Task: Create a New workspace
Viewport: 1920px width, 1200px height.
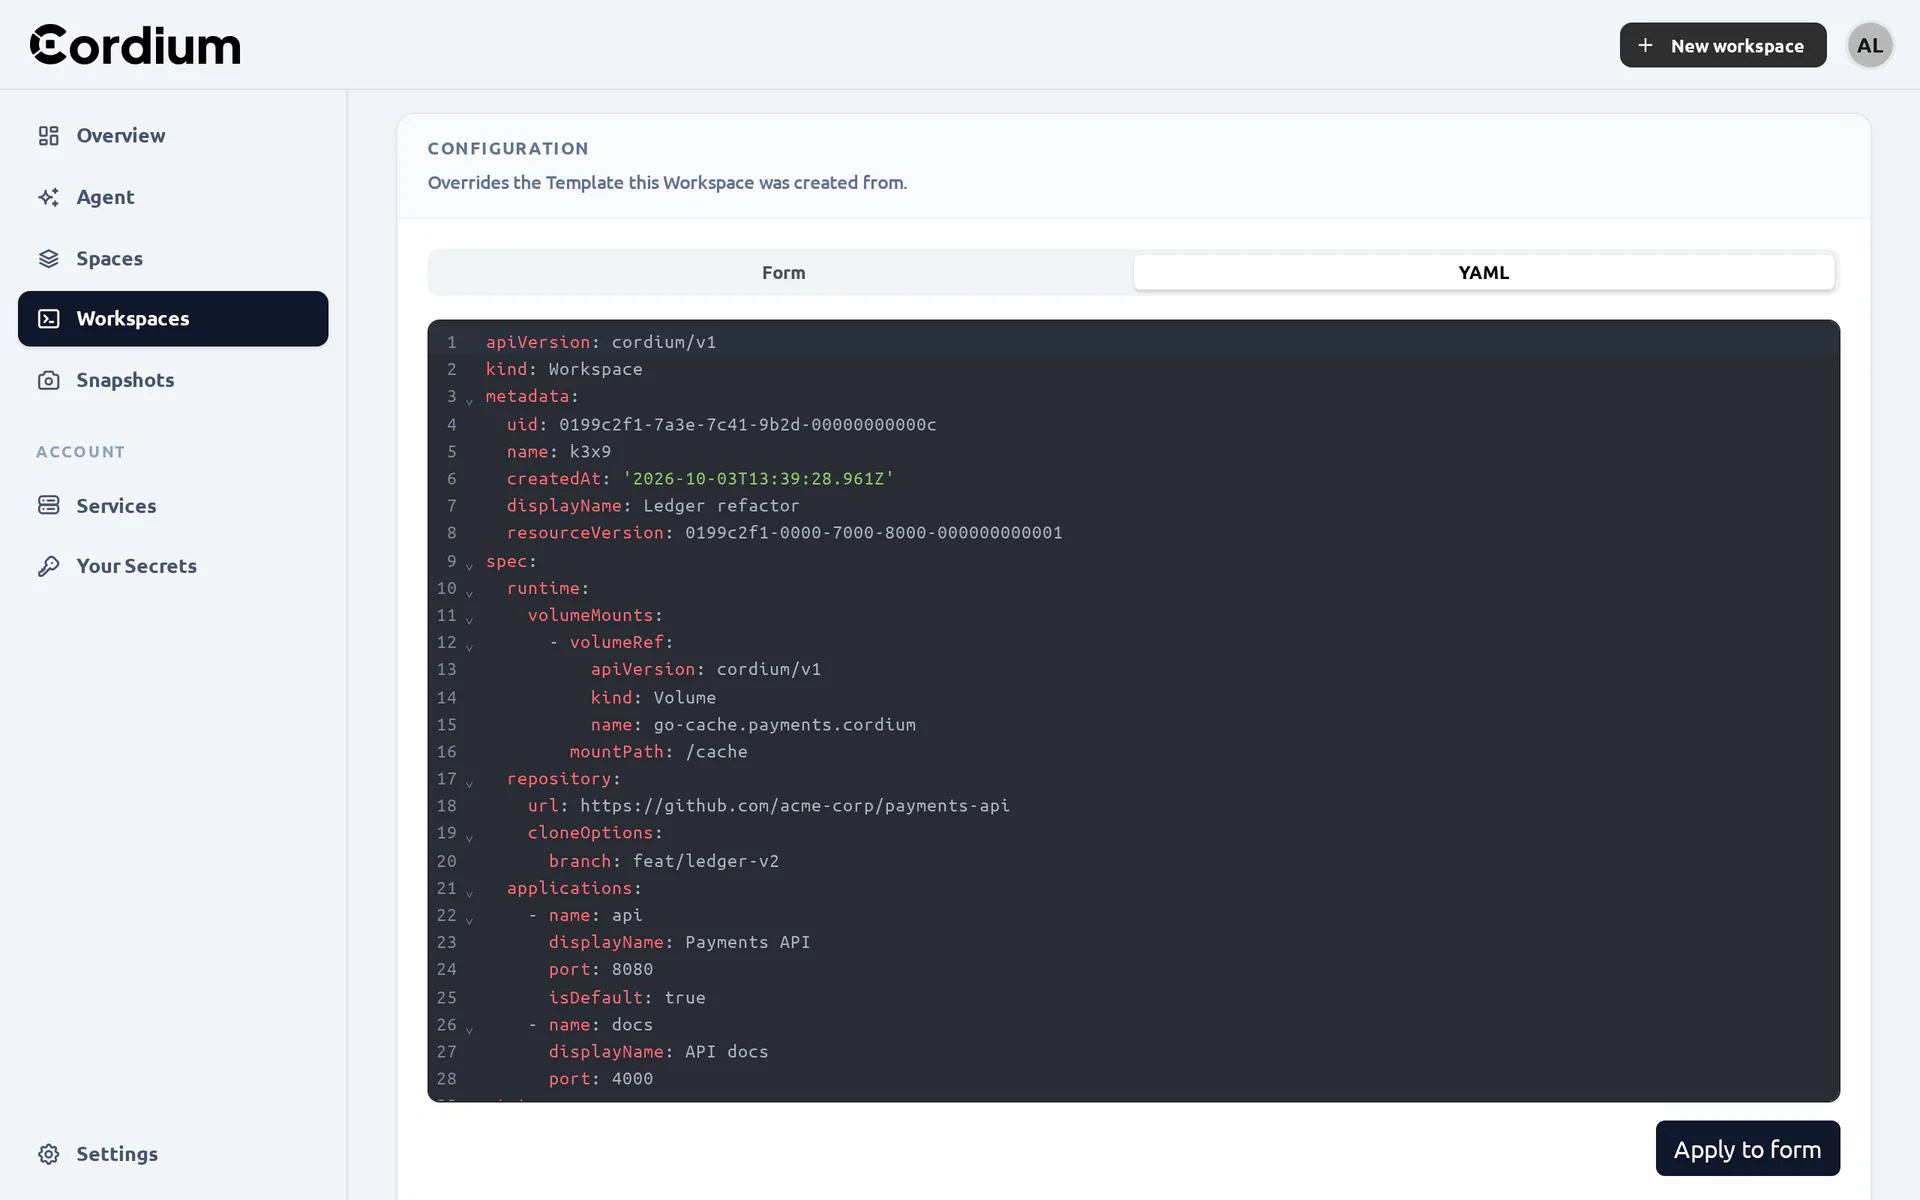Action: (x=1722, y=45)
